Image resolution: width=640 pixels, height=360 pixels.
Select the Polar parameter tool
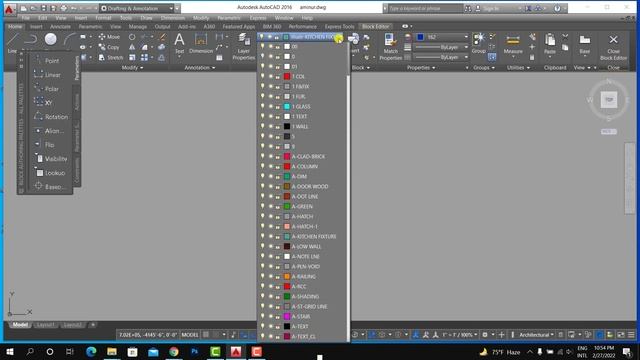[x=47, y=89]
